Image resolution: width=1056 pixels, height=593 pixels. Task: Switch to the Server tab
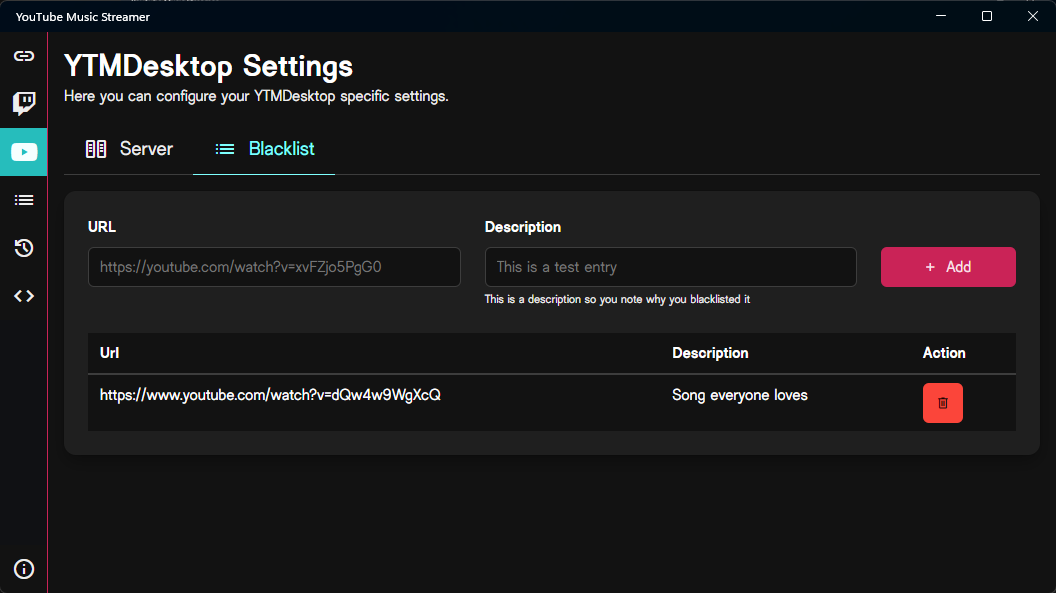pos(129,149)
